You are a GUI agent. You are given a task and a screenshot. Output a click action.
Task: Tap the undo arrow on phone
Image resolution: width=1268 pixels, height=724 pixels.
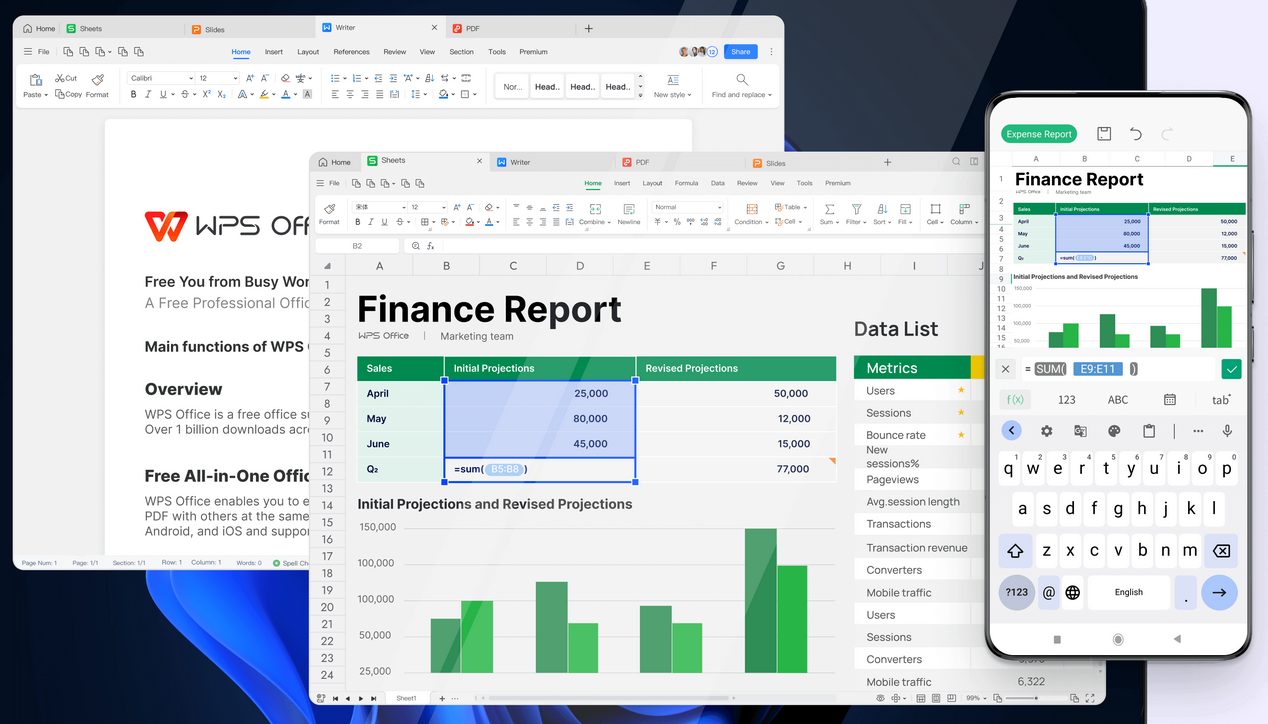1136,134
